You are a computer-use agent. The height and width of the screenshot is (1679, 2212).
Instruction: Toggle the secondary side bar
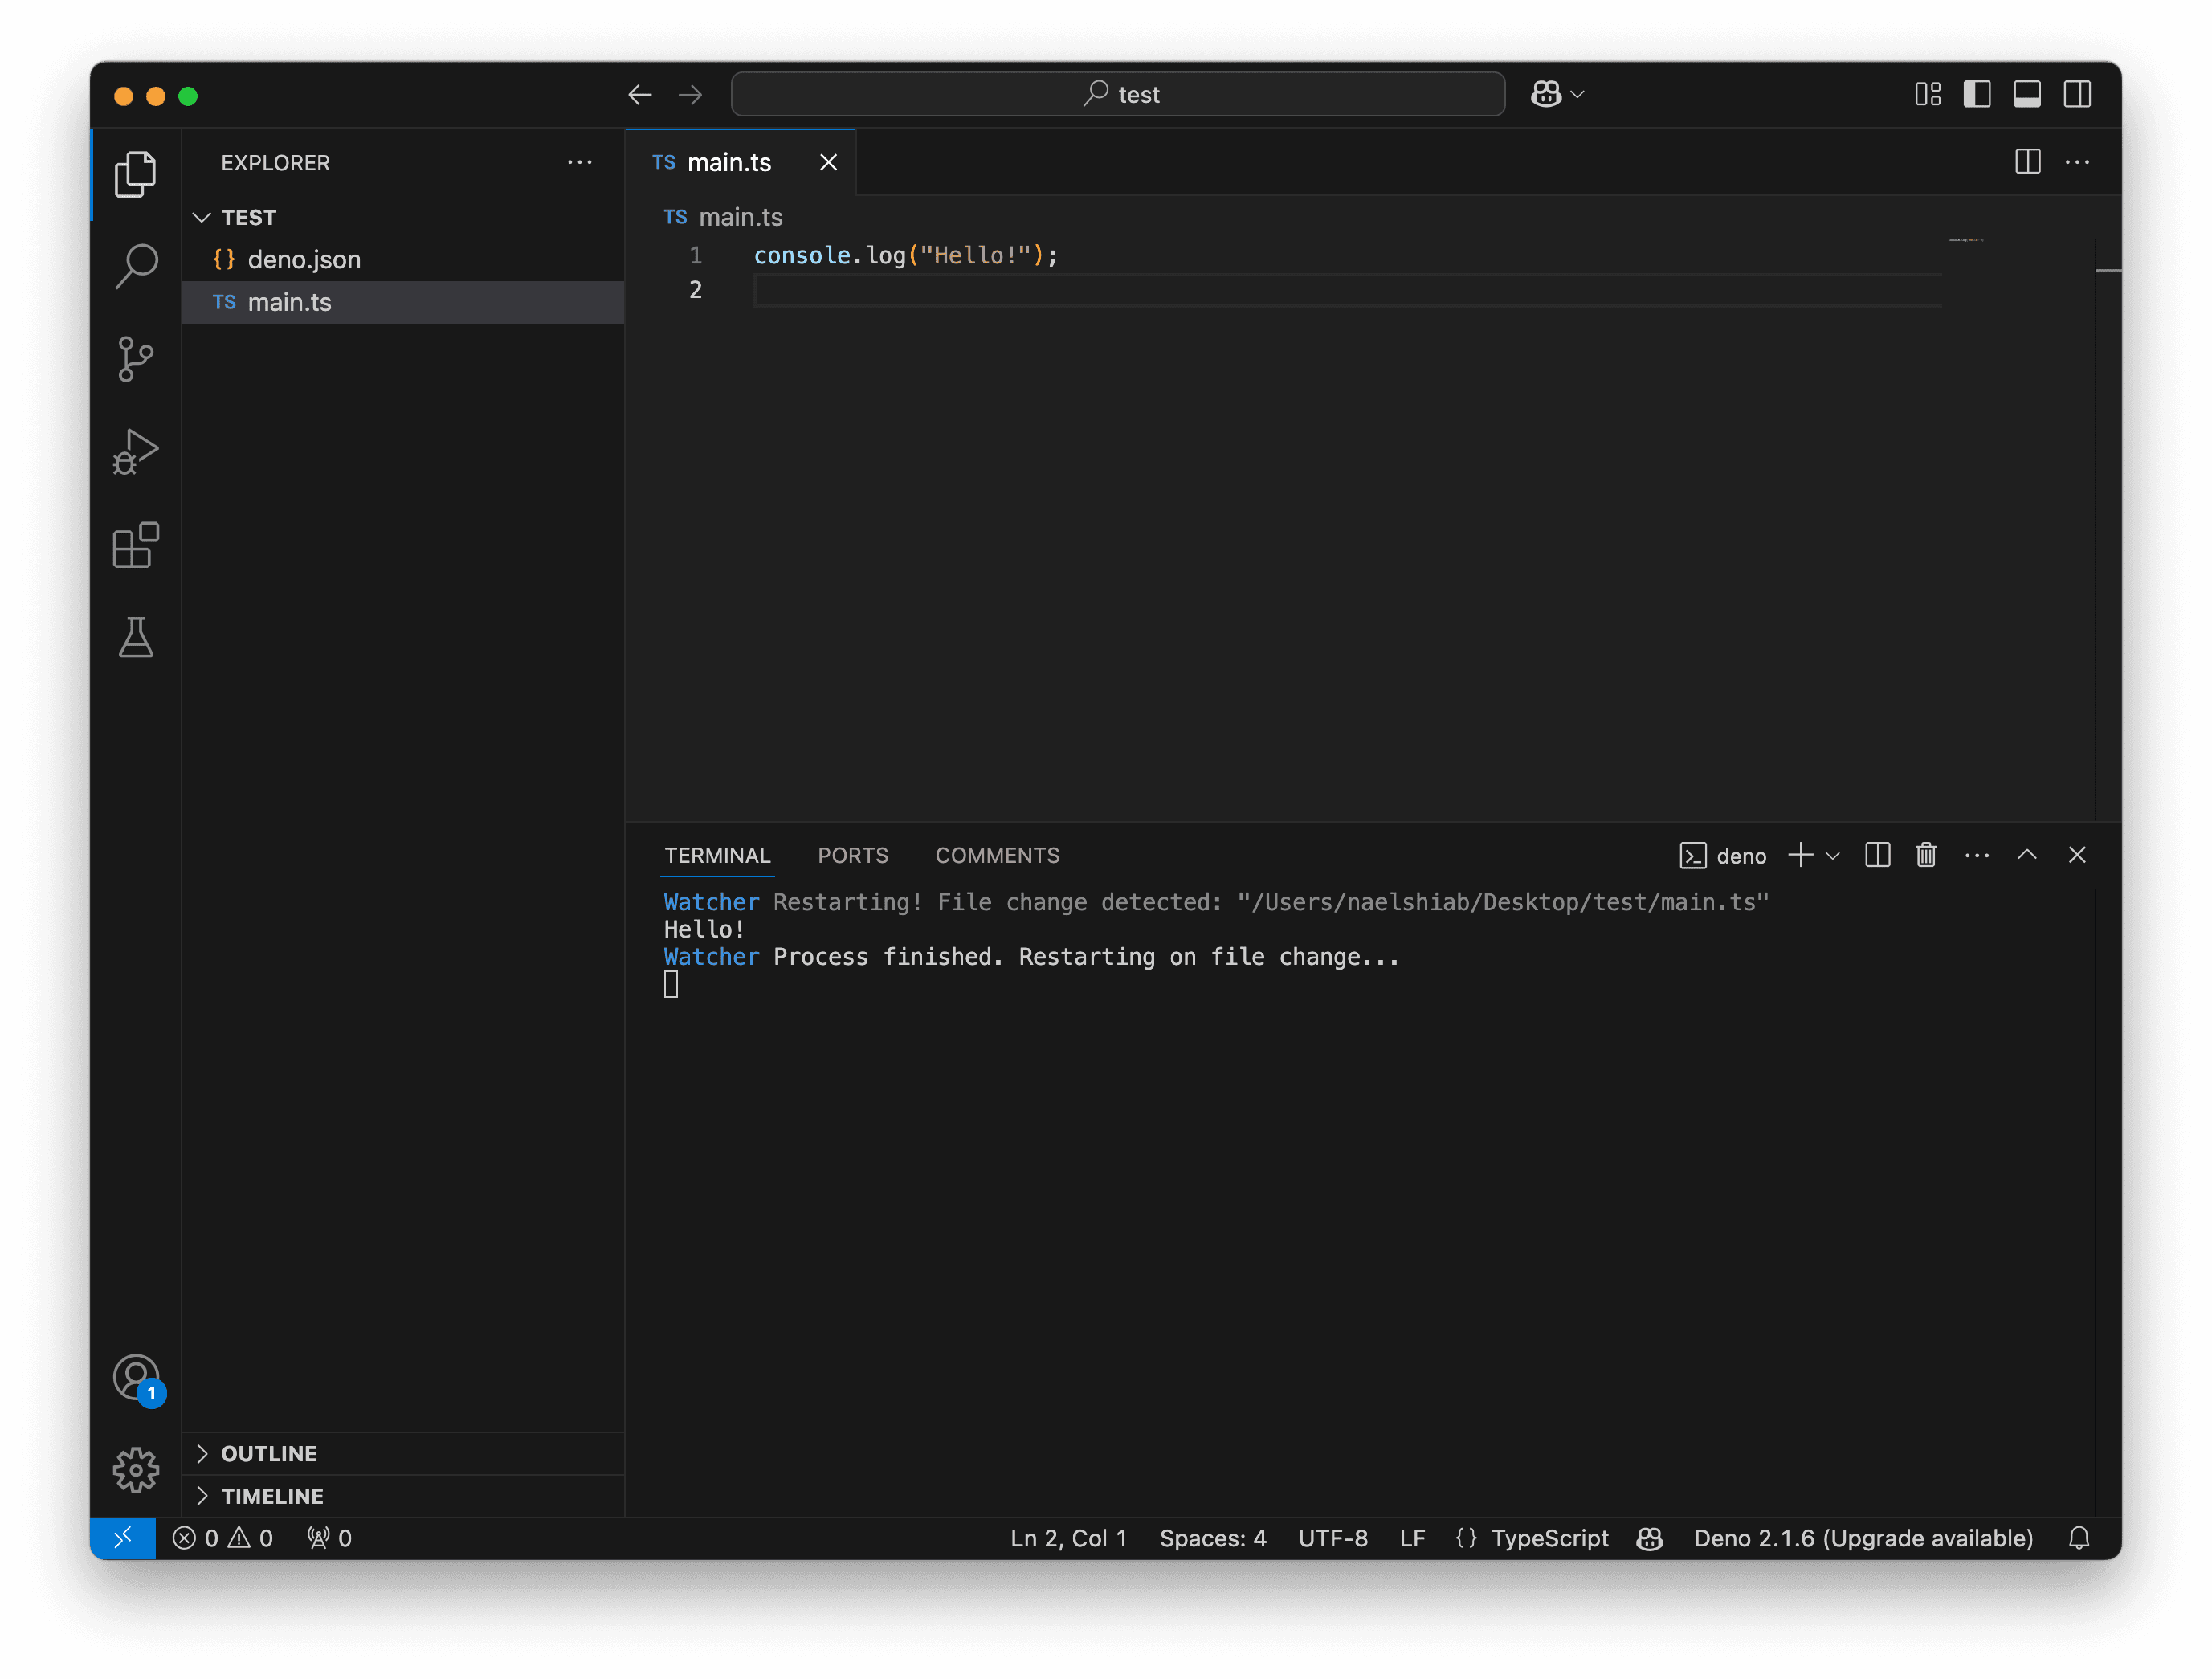[x=2077, y=94]
